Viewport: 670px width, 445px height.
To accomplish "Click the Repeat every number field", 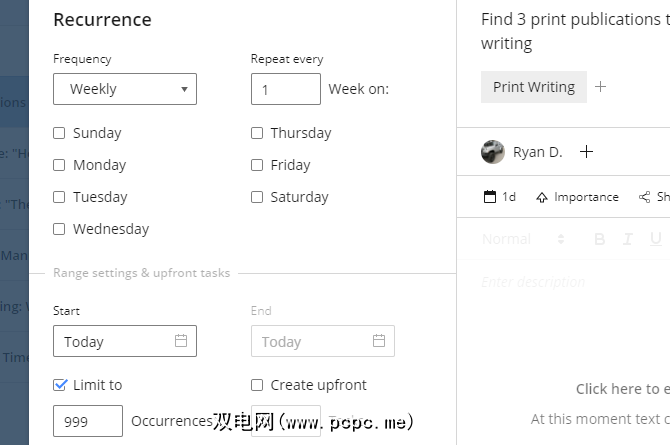I will tap(285, 89).
